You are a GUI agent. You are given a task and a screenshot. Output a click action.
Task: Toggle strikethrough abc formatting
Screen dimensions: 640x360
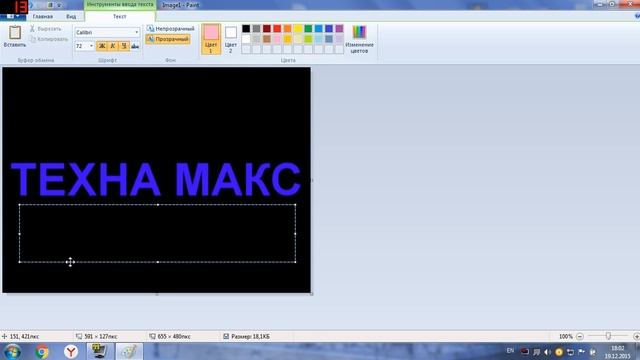click(135, 46)
